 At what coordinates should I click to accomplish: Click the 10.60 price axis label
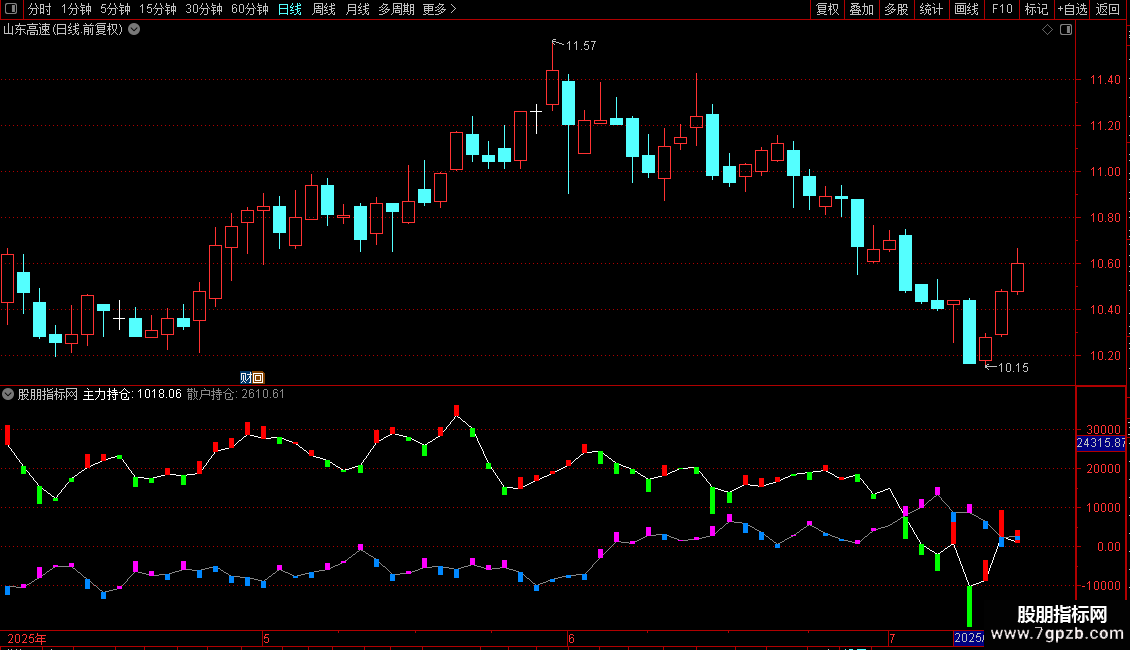[1105, 264]
